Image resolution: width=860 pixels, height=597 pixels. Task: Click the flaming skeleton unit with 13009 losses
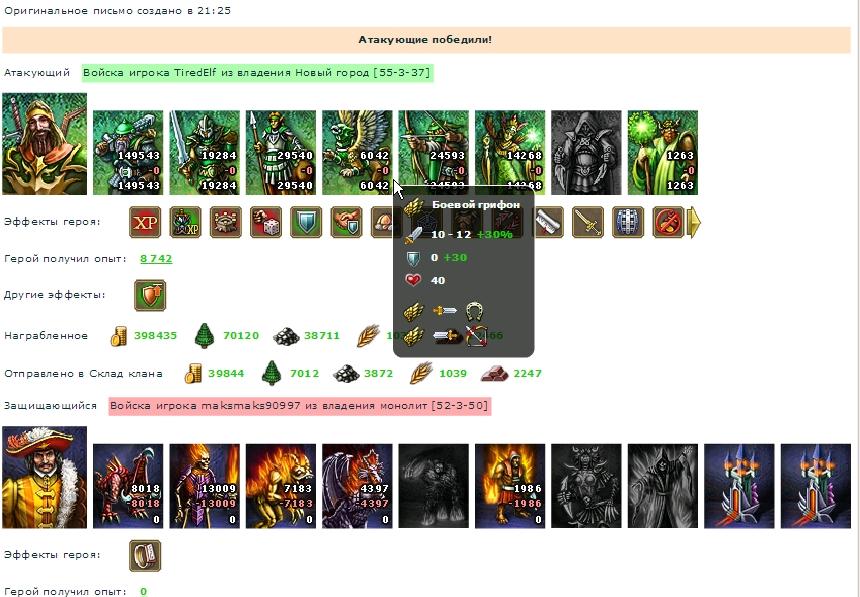coord(205,486)
